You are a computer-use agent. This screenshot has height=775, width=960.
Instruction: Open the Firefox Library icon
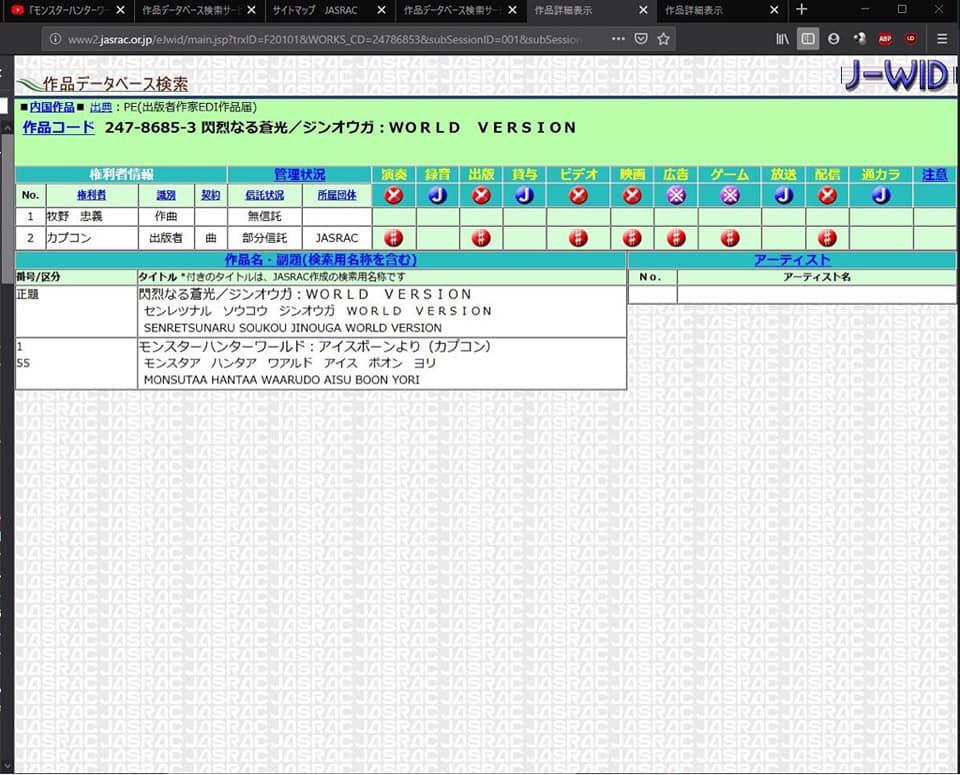(x=782, y=39)
